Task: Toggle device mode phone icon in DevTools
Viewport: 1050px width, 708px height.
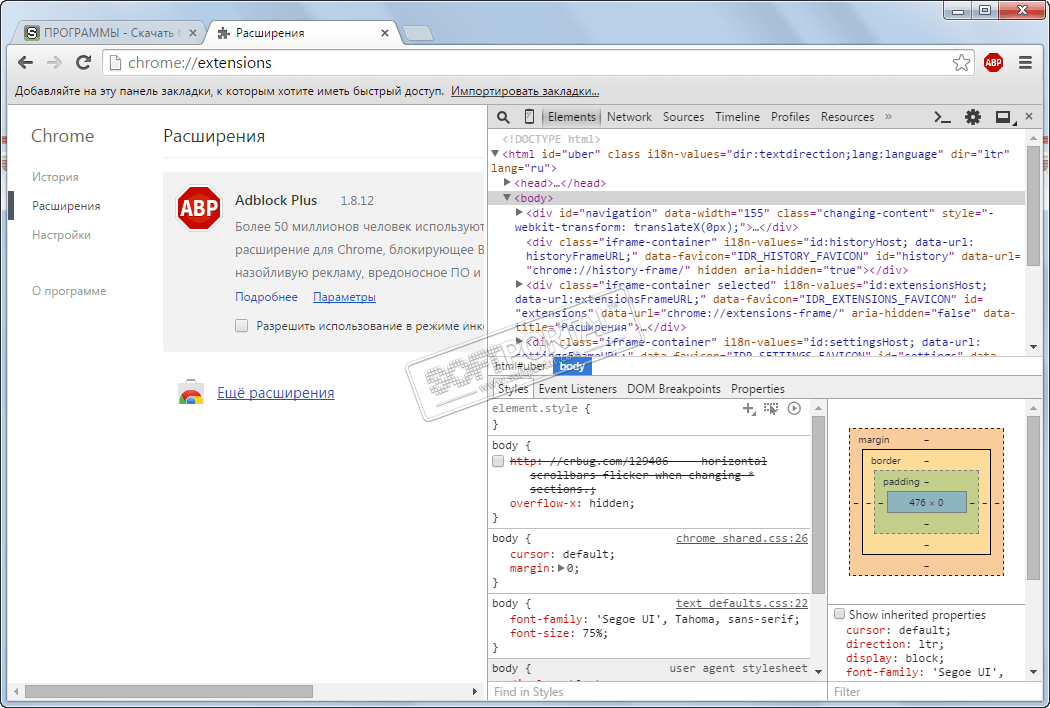Action: tap(529, 117)
